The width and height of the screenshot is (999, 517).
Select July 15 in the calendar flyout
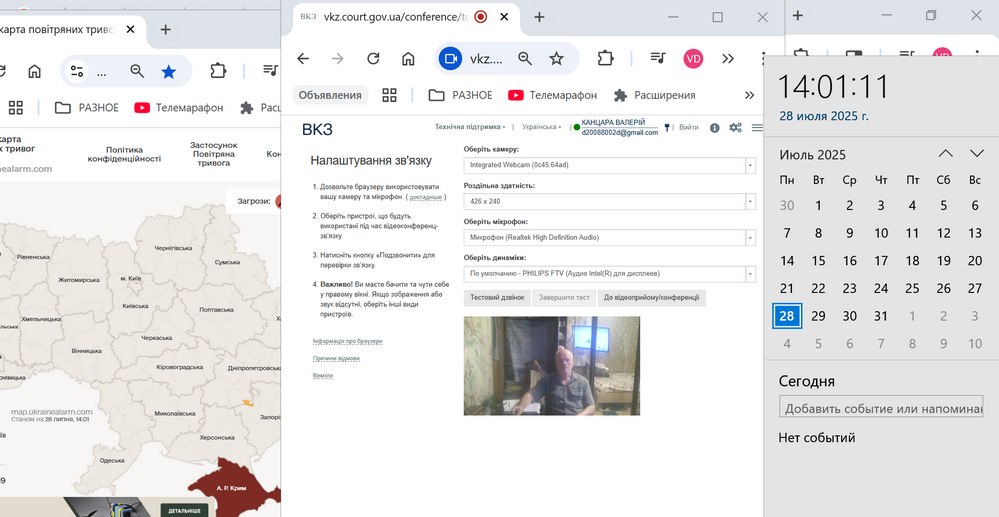pyautogui.click(x=818, y=261)
